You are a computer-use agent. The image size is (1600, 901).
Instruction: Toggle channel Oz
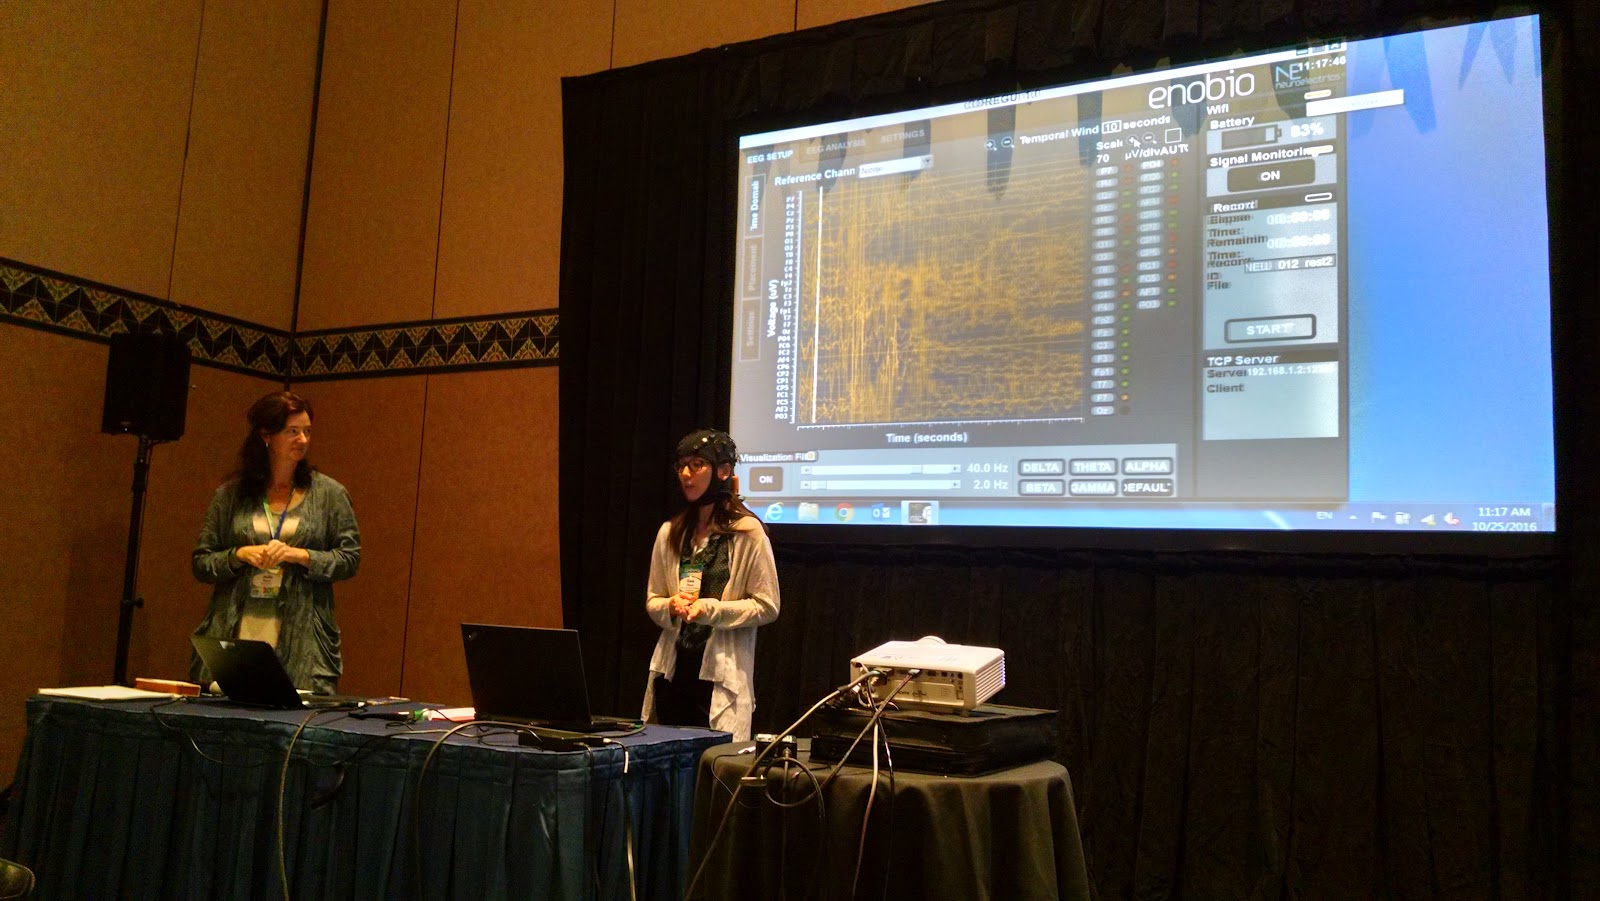click(x=1103, y=411)
